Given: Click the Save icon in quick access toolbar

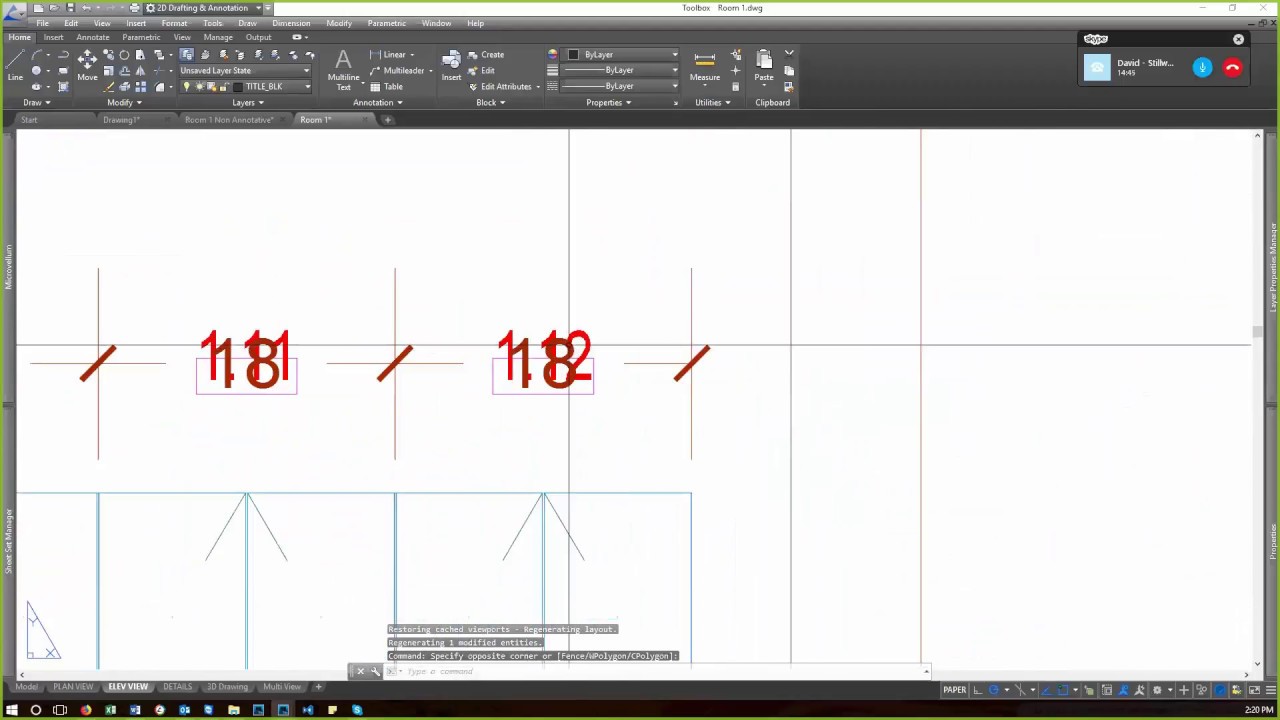Looking at the screenshot, I should (x=70, y=8).
